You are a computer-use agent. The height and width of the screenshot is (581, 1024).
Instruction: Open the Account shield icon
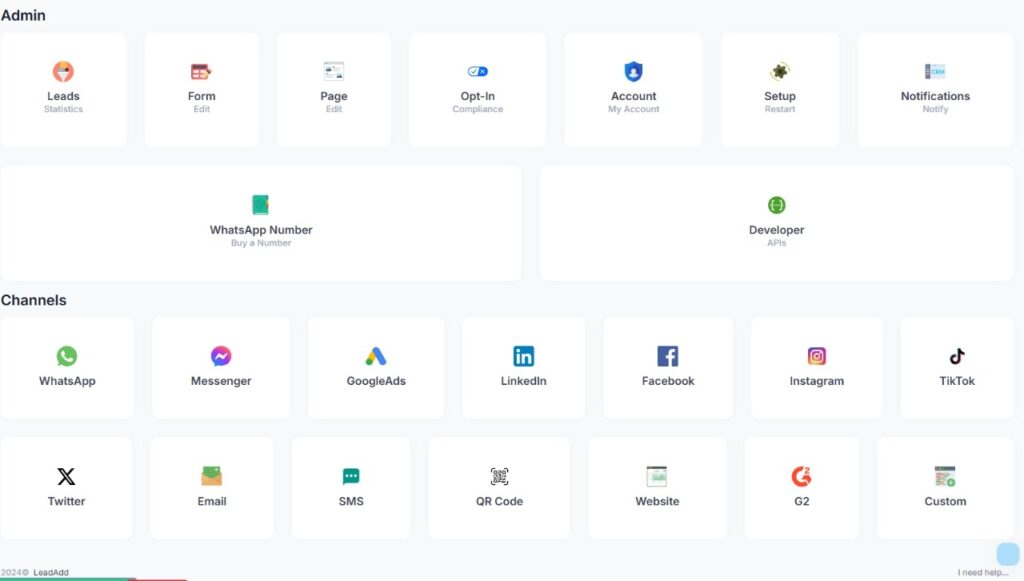tap(633, 72)
